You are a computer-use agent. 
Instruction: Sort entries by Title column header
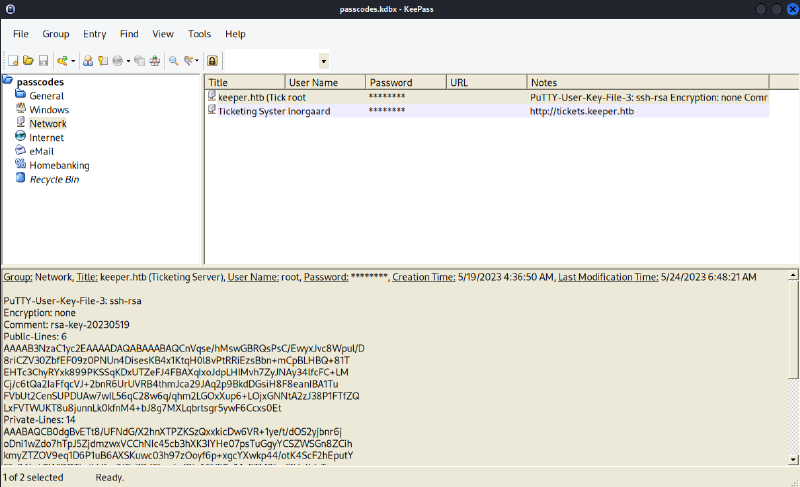[x=243, y=82]
